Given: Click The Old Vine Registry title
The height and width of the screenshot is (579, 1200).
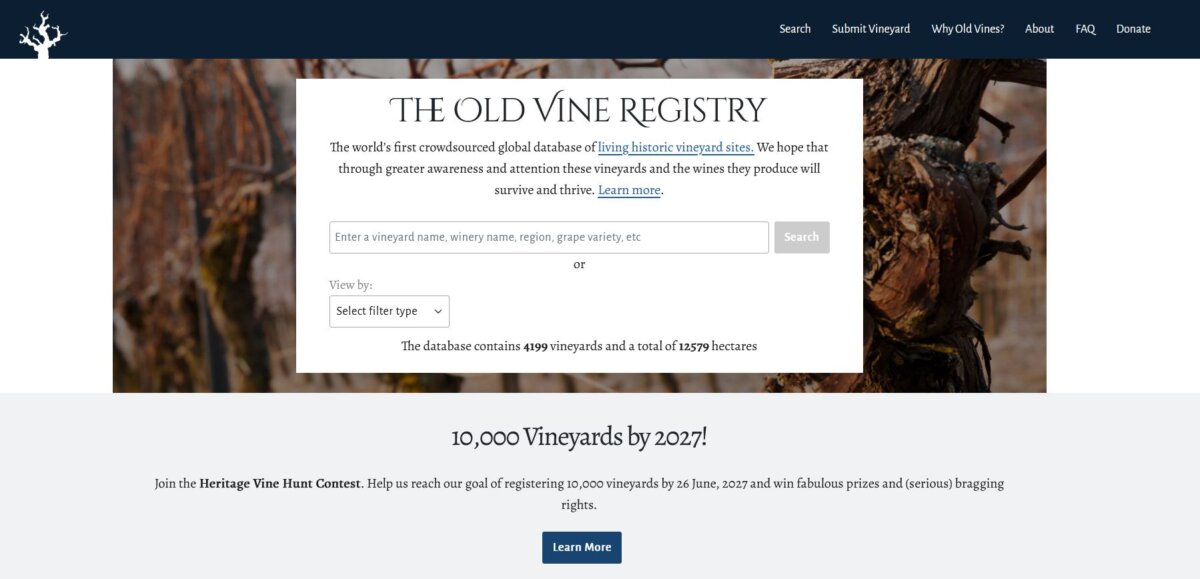Looking at the screenshot, I should pos(578,110).
